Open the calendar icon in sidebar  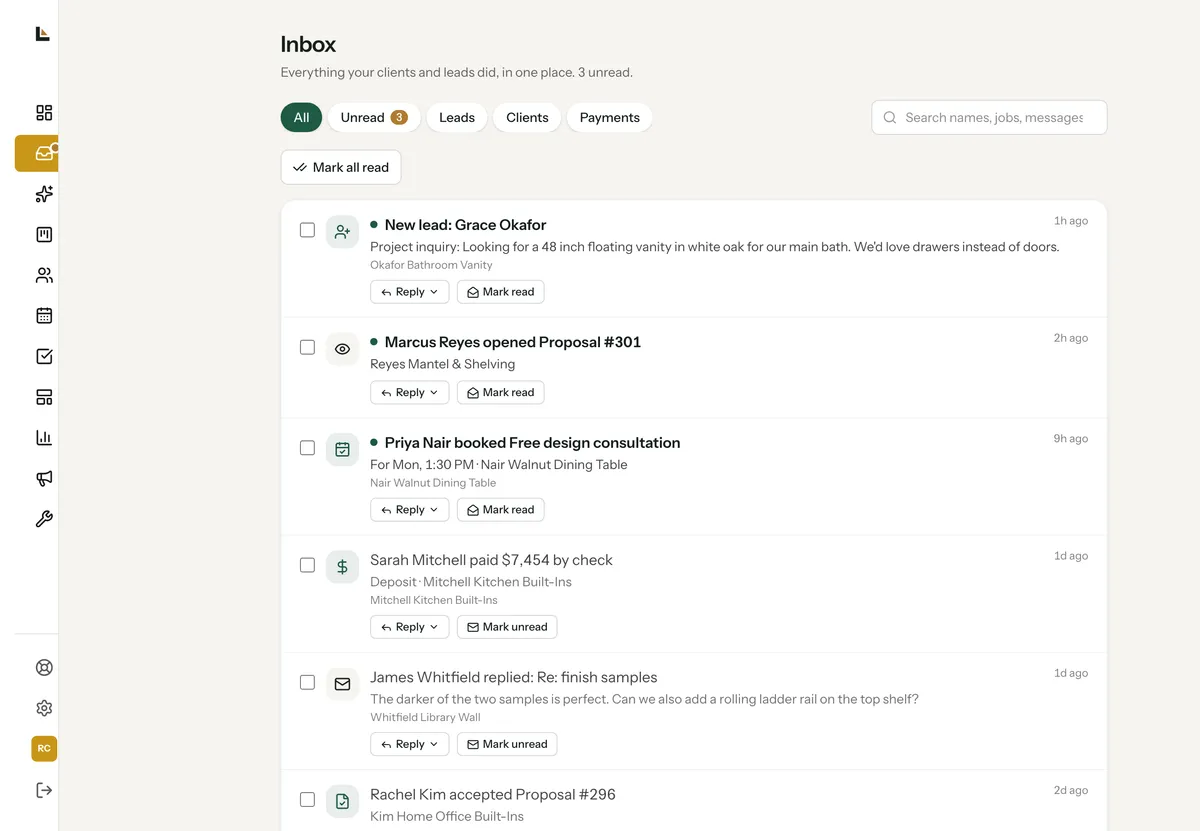point(44,316)
